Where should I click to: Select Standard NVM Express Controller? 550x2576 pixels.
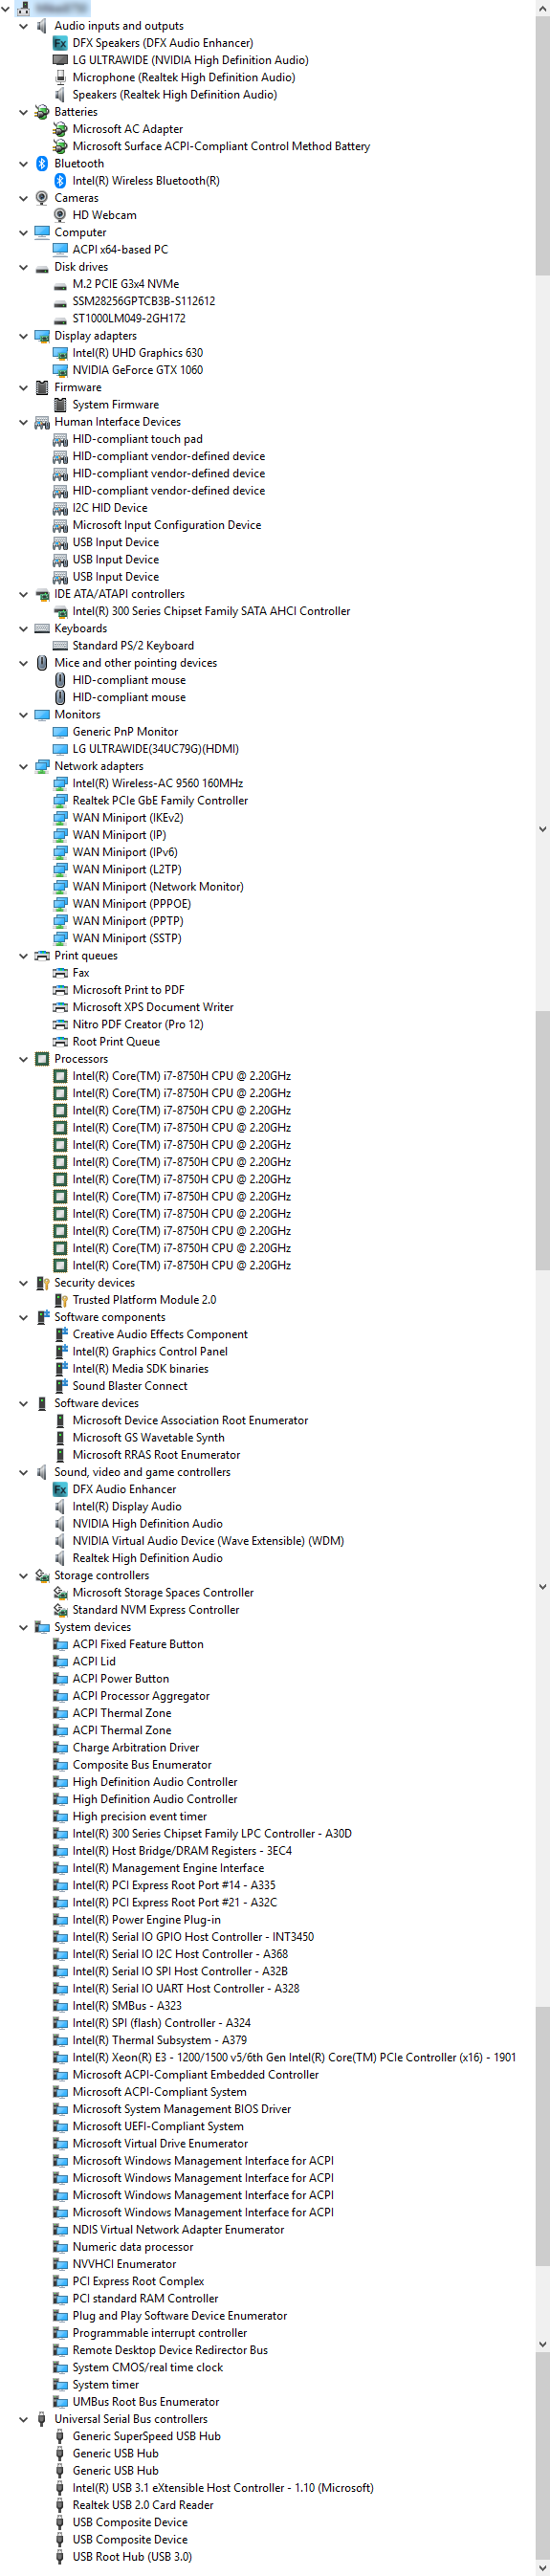(156, 1610)
